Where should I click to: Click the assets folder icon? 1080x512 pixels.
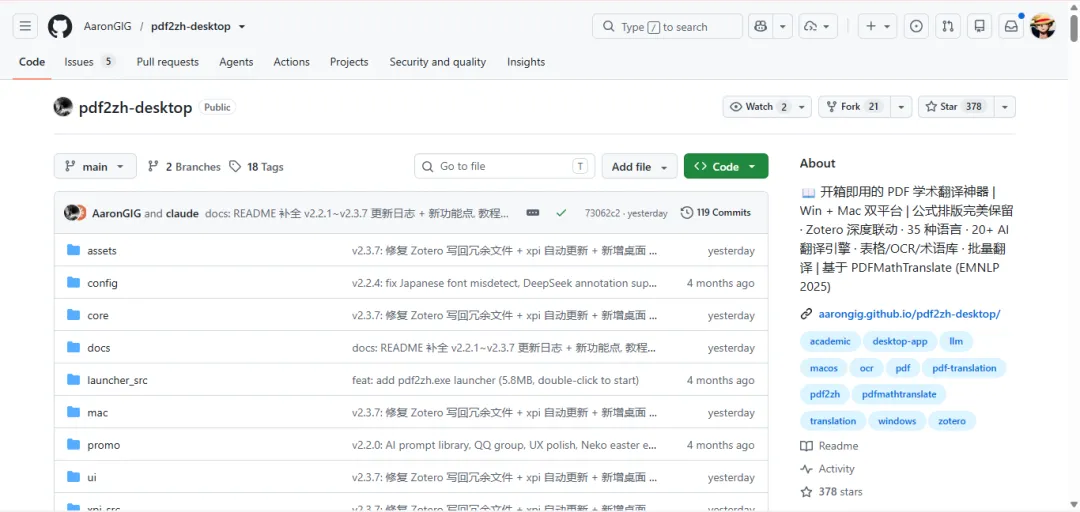[74, 251]
